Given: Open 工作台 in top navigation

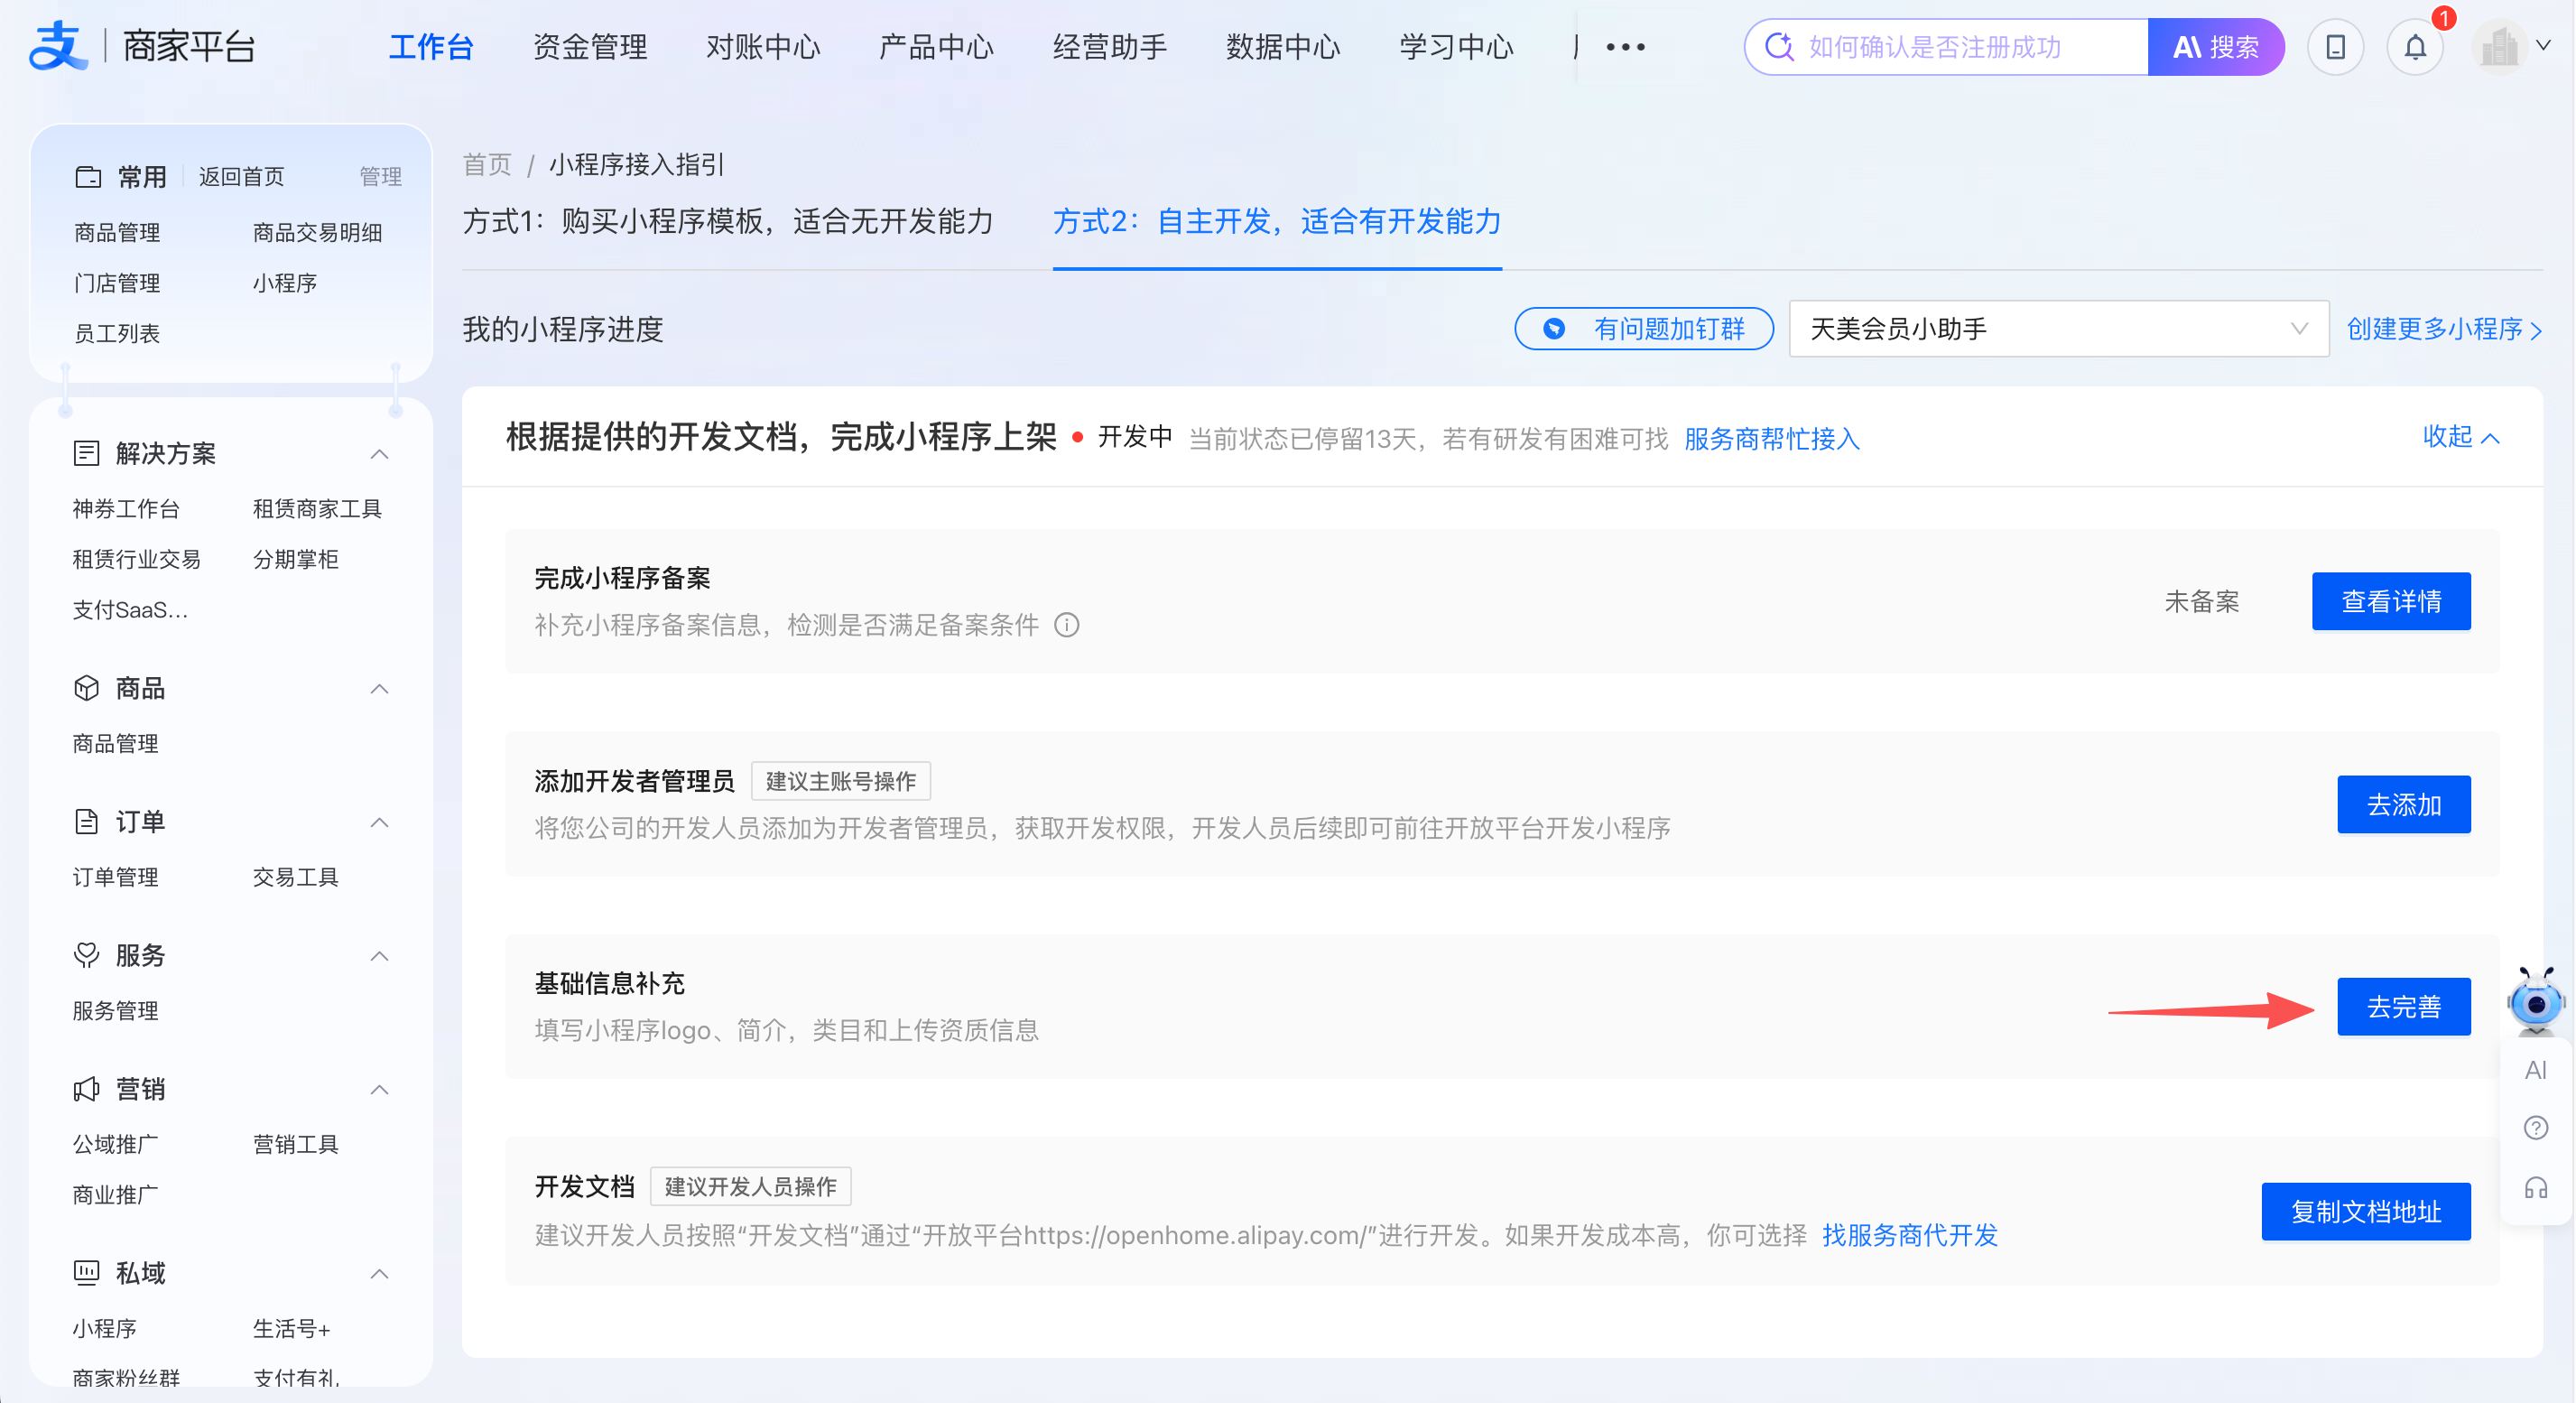Looking at the screenshot, I should (x=431, y=47).
